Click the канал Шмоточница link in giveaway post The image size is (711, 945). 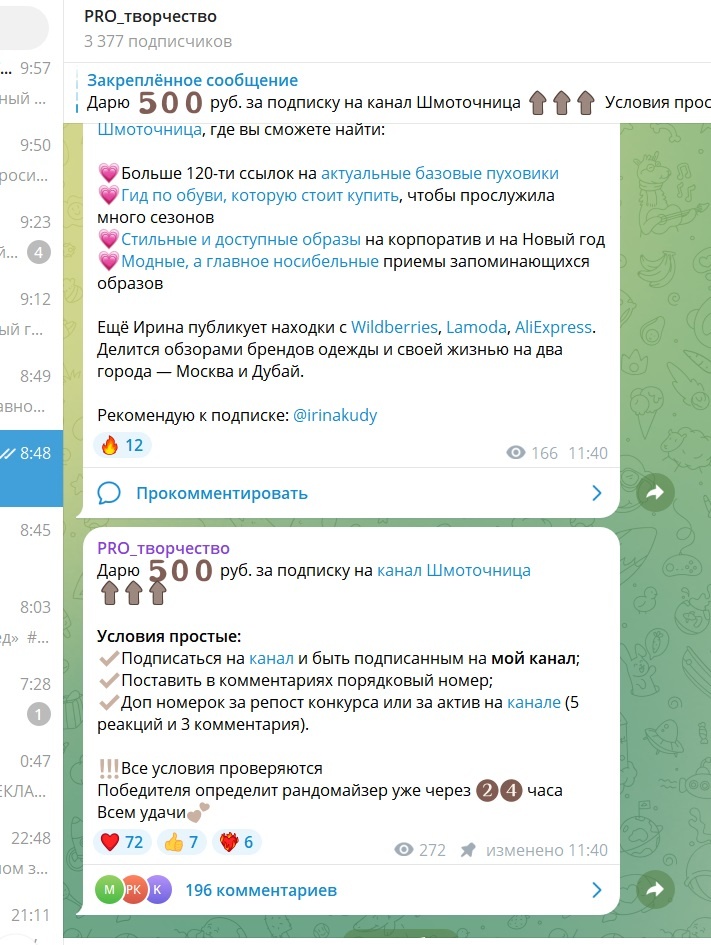454,570
